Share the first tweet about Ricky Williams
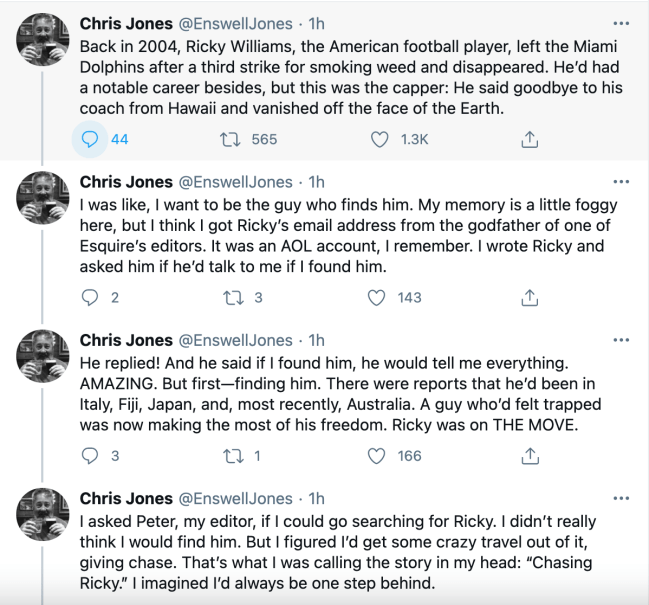This screenshot has height=605, width=649. coord(531,139)
